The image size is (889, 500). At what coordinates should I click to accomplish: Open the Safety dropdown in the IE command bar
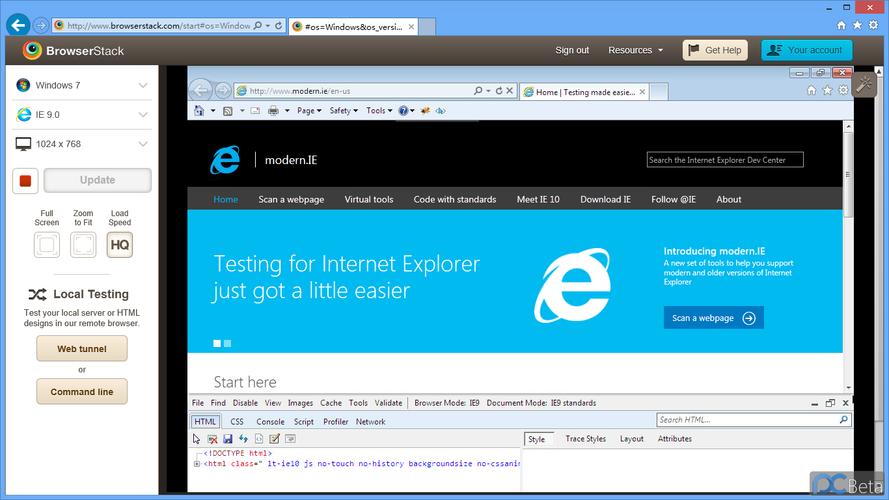(344, 111)
